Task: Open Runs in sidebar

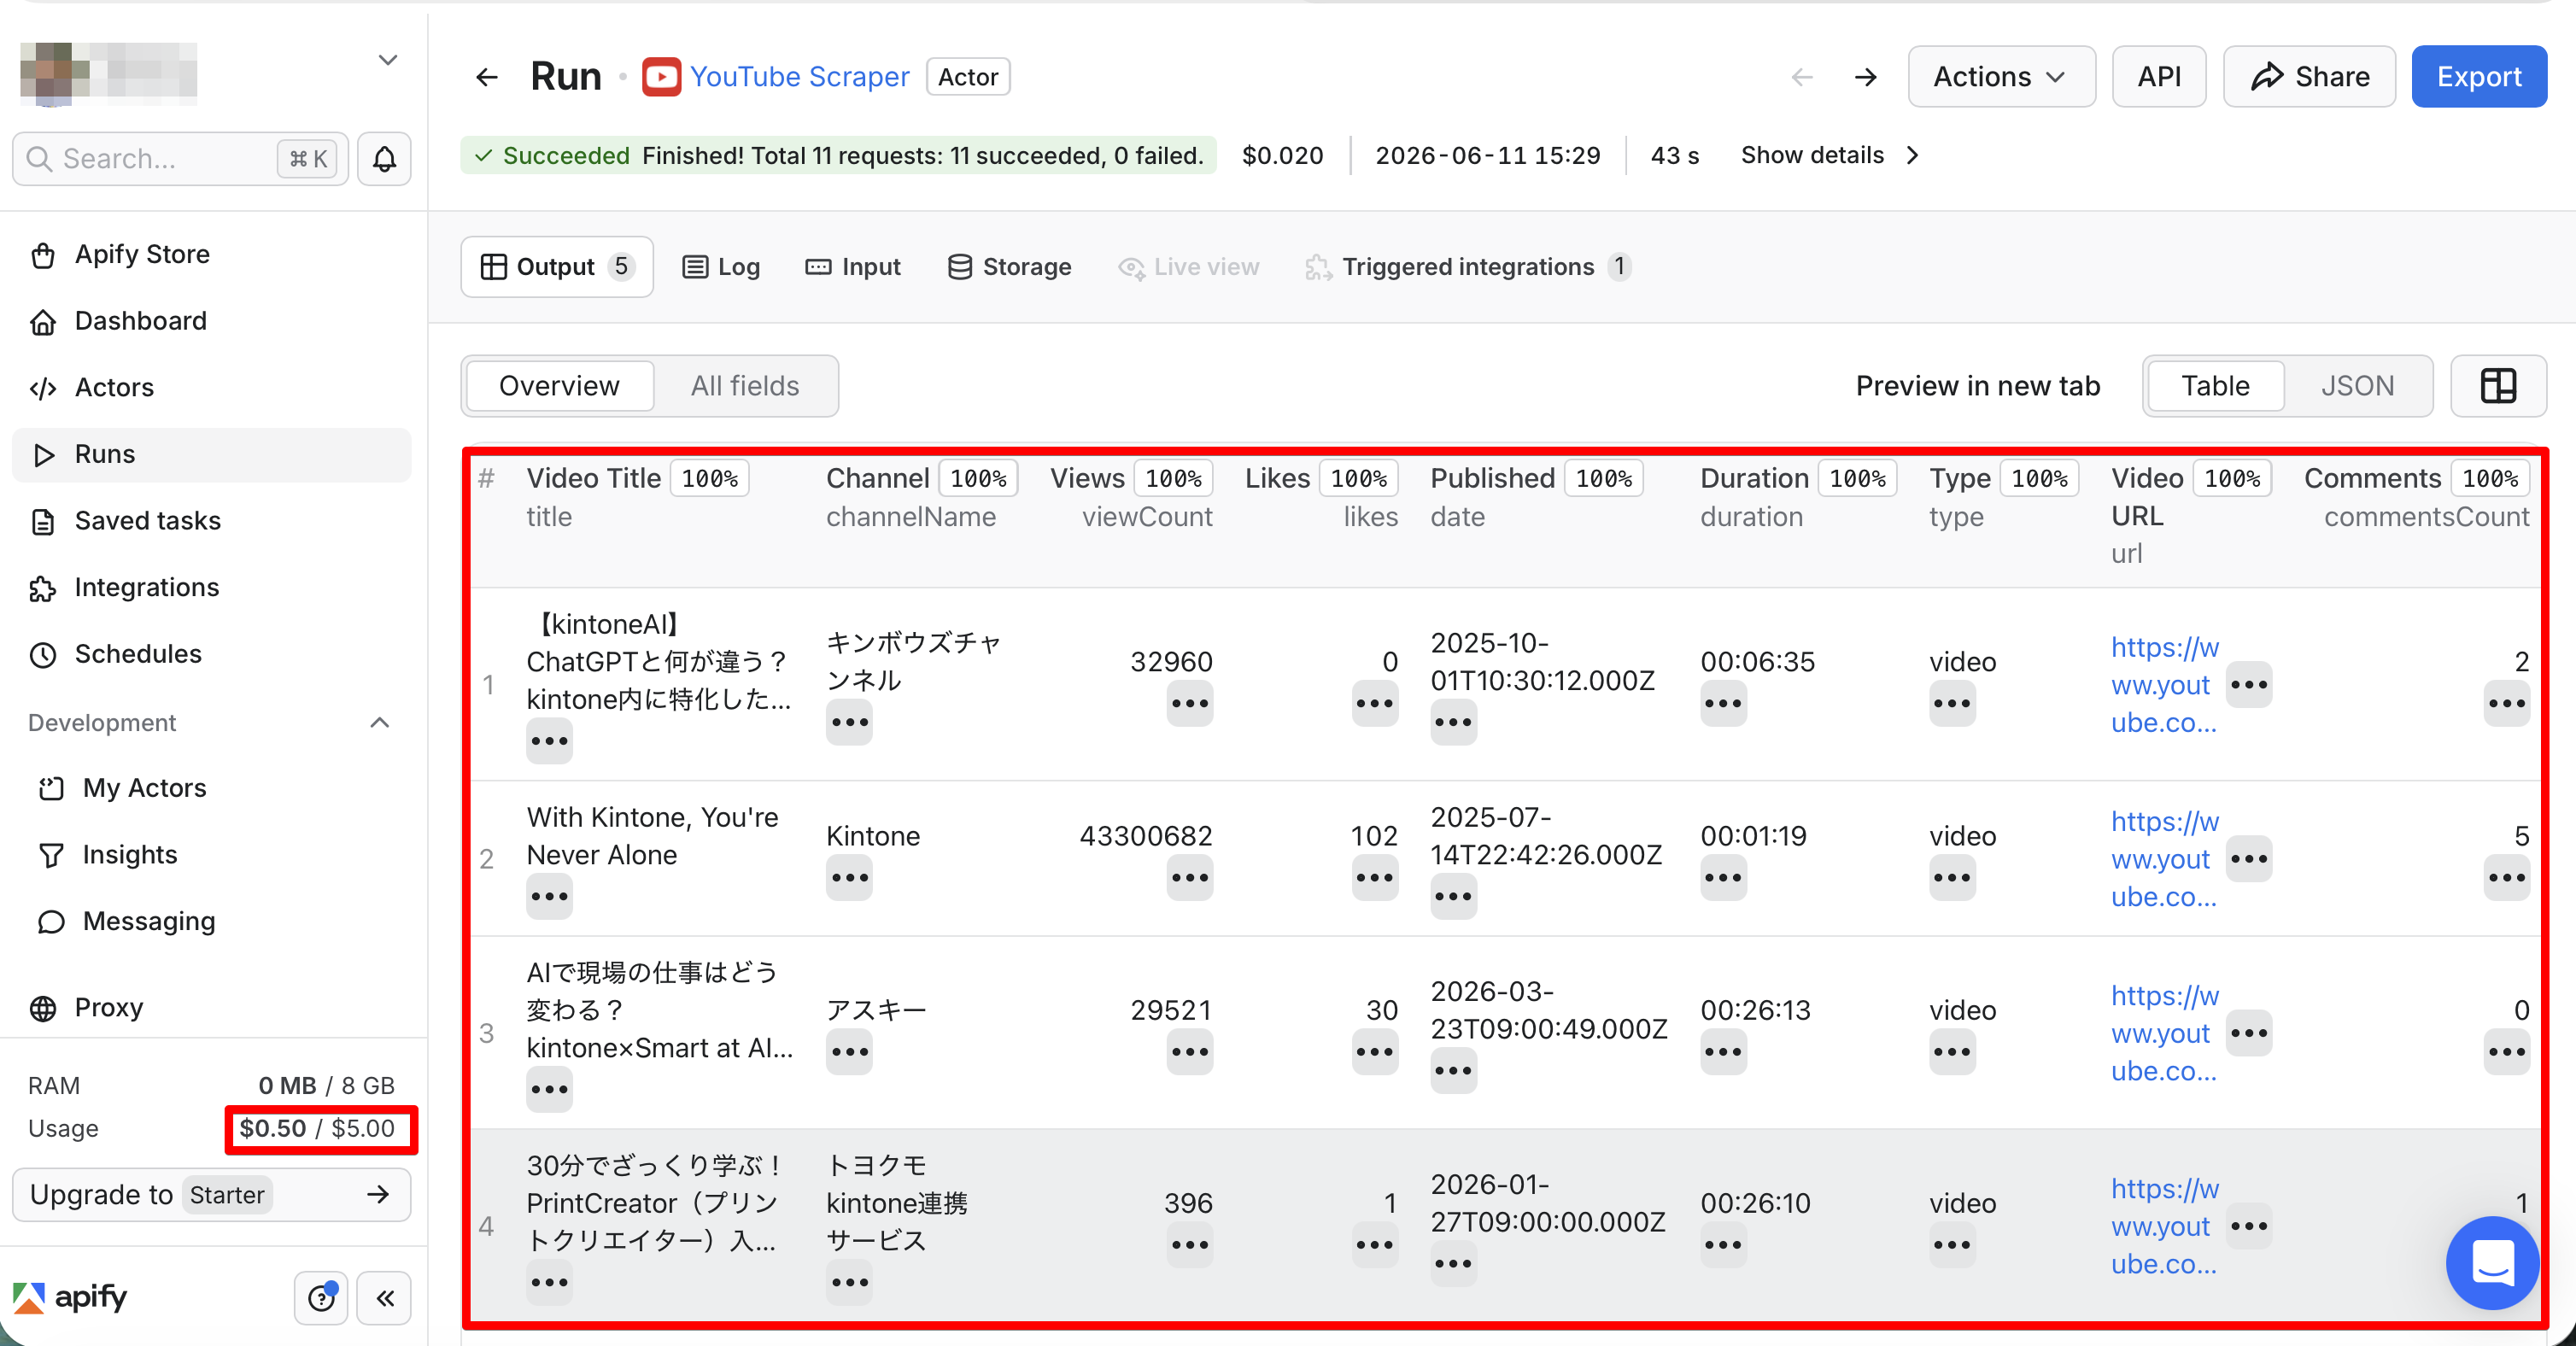Action: pyautogui.click(x=211, y=455)
